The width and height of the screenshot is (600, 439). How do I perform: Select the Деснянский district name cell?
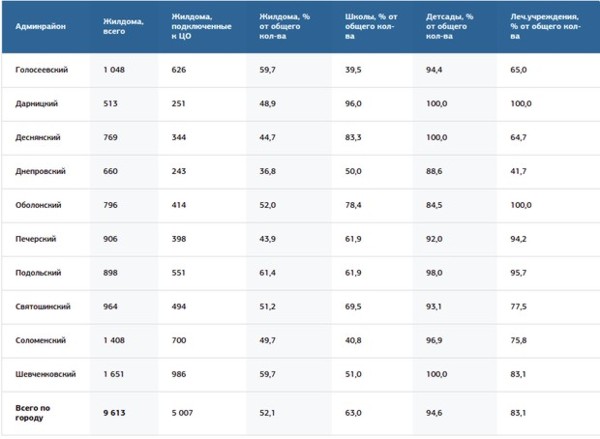coord(37,138)
